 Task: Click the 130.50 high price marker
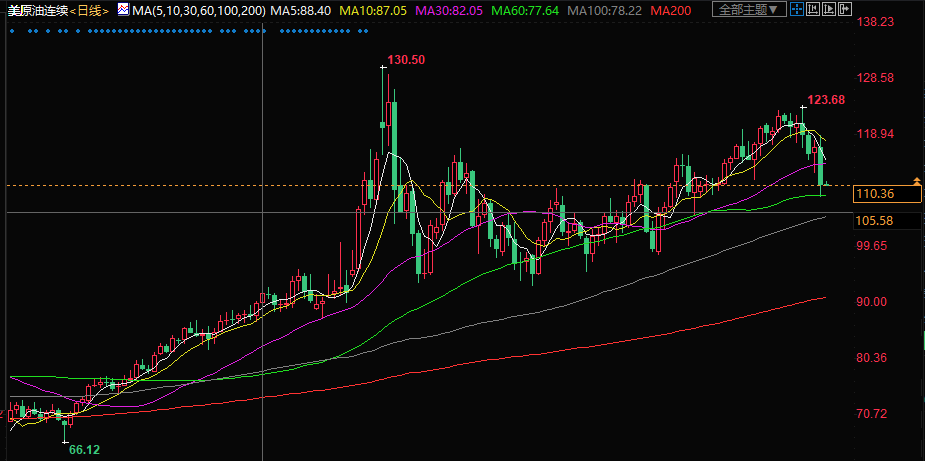point(407,60)
